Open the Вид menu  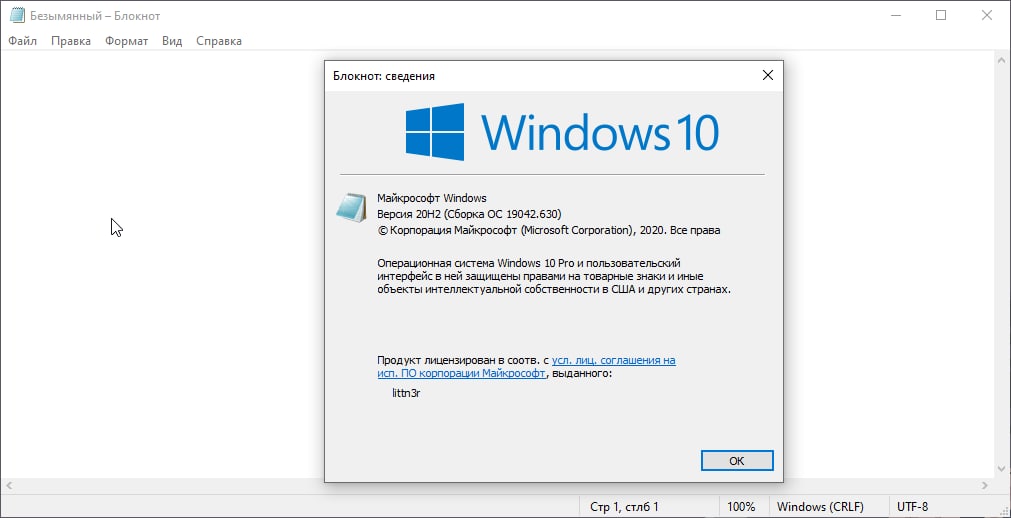pyautogui.click(x=172, y=41)
